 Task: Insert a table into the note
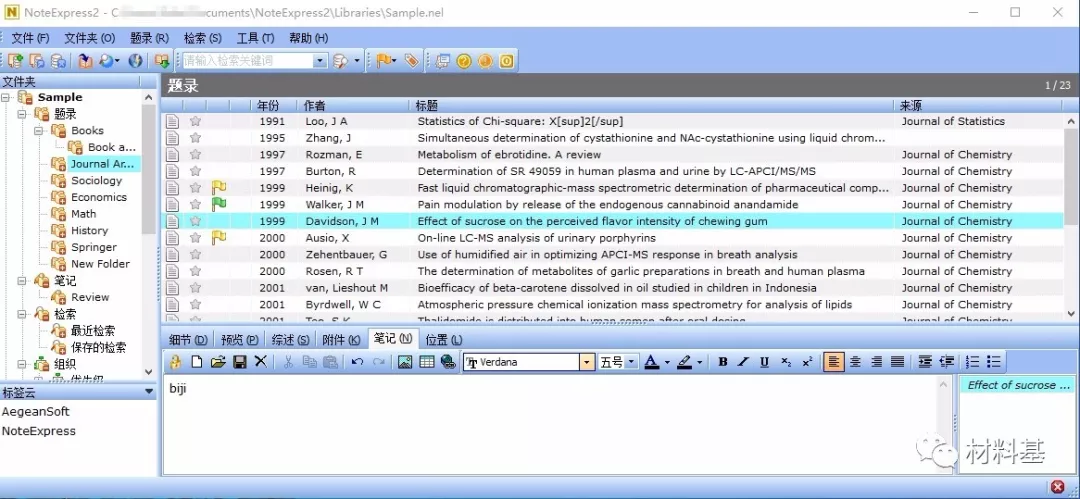click(x=427, y=362)
